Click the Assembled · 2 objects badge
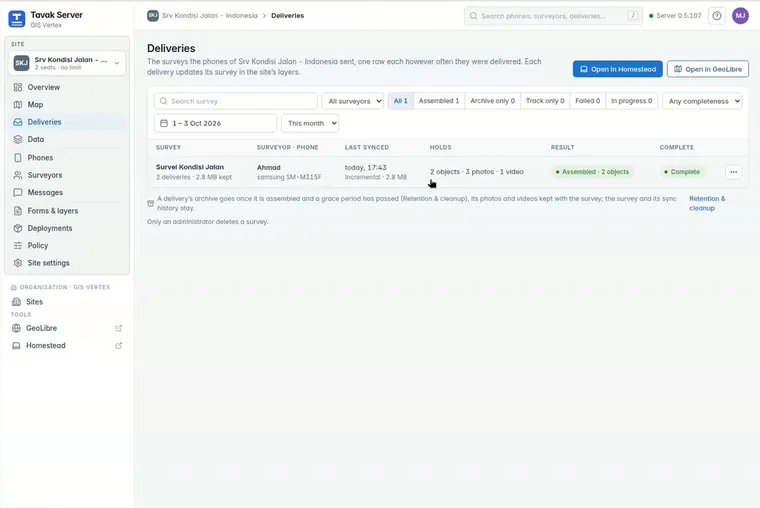The image size is (760, 508). pos(592,172)
